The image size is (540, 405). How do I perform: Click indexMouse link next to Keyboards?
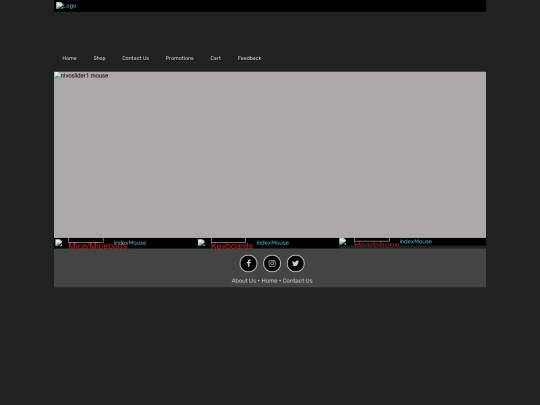(273, 243)
